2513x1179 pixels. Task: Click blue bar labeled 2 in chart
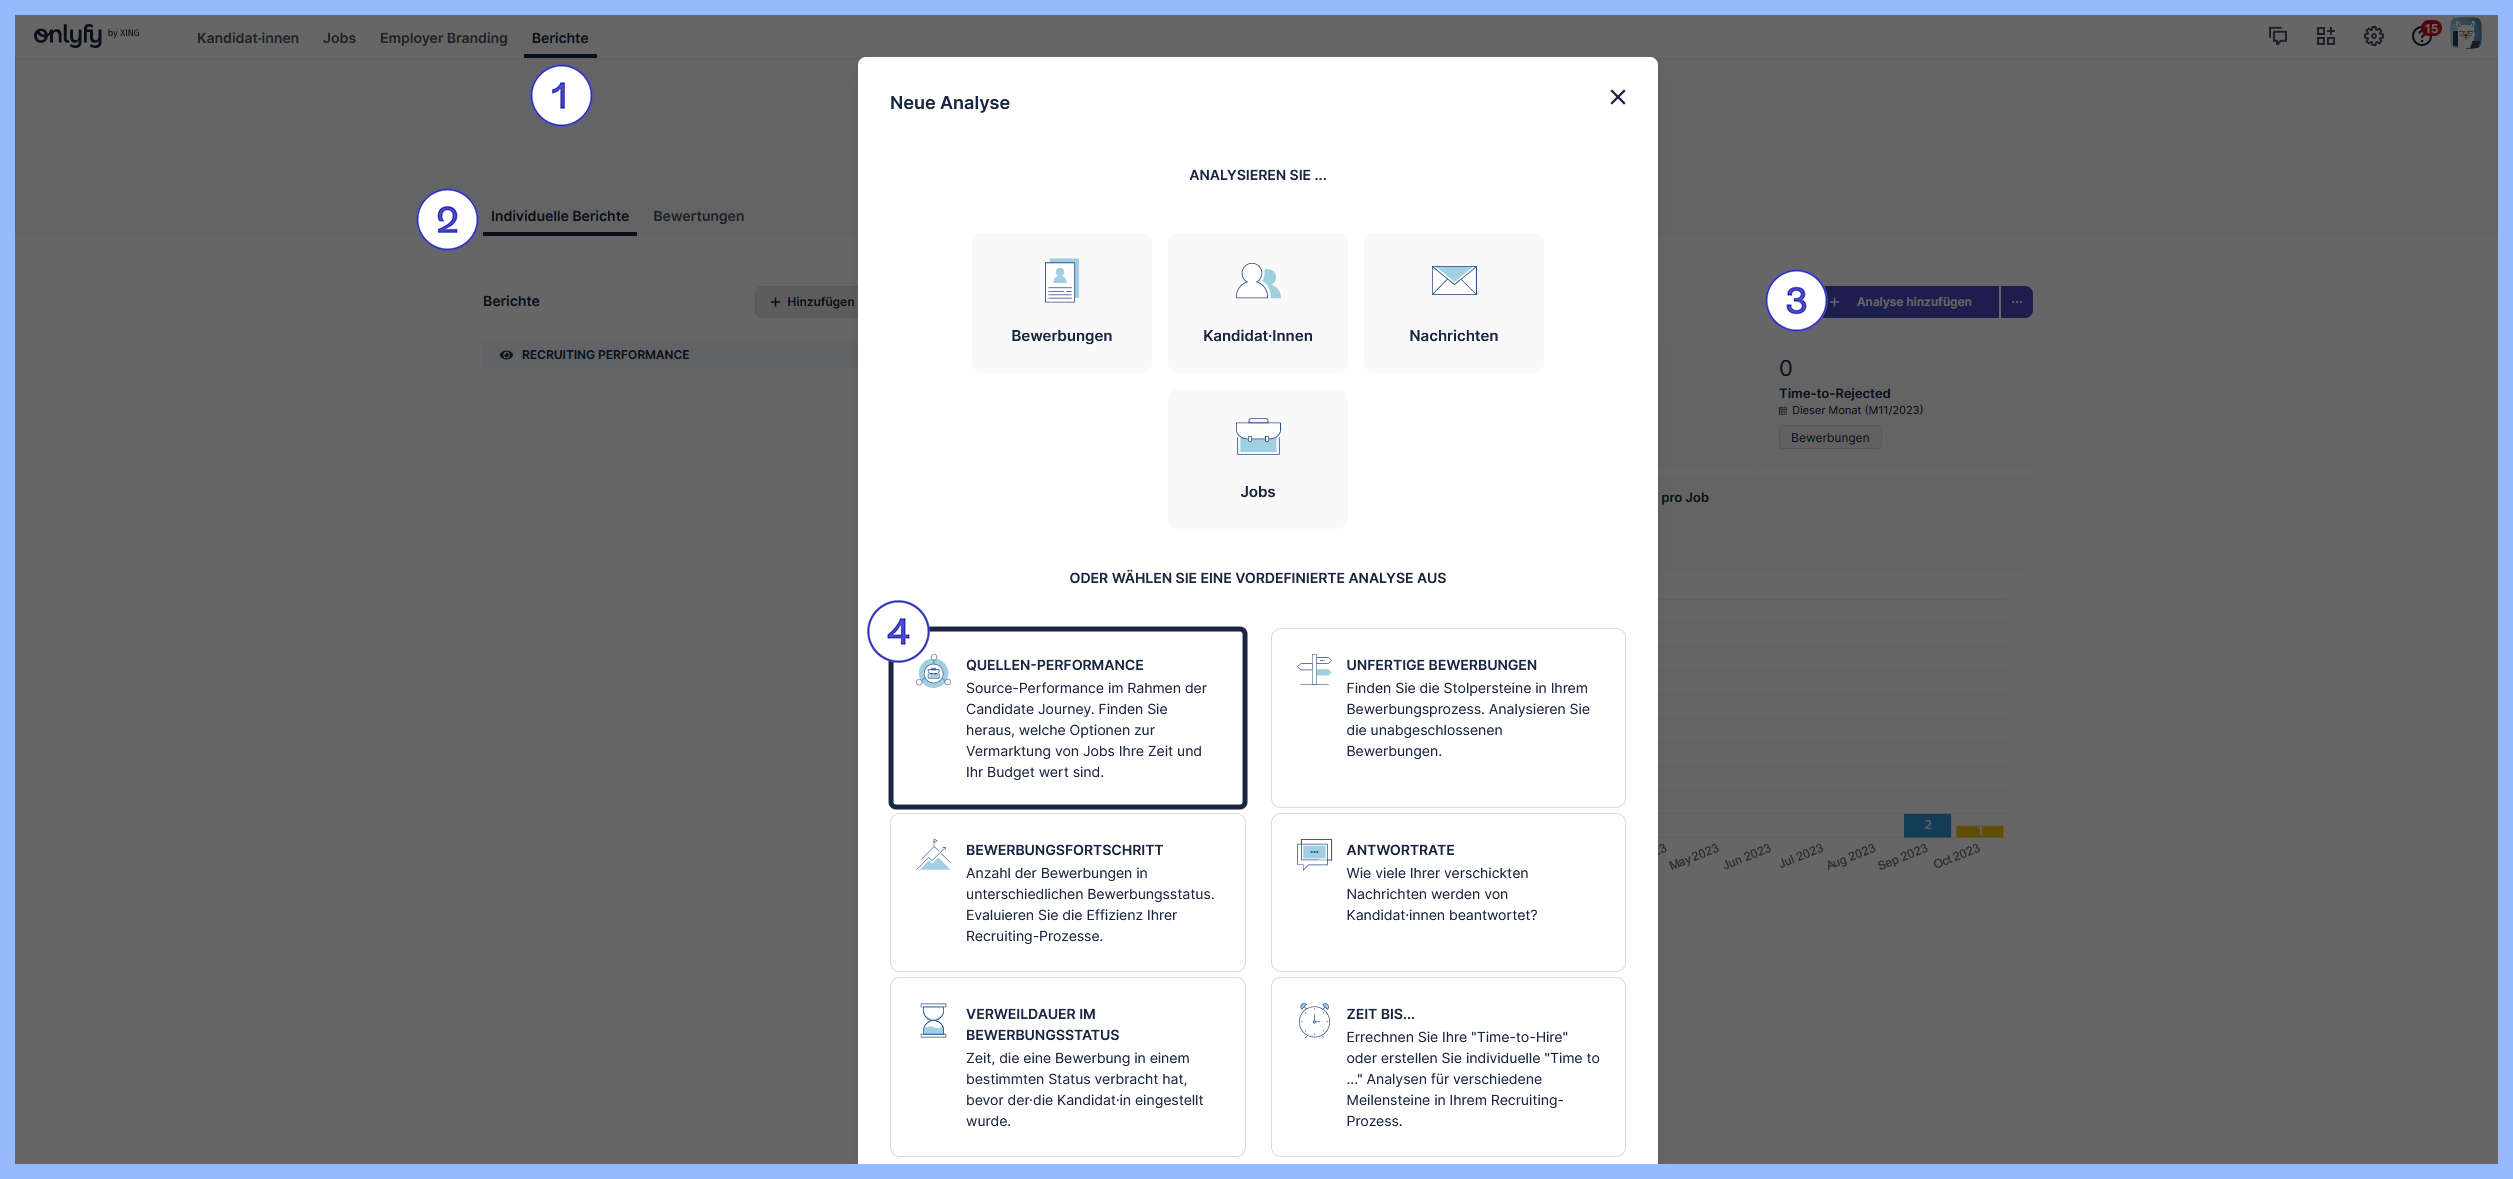click(x=1926, y=825)
